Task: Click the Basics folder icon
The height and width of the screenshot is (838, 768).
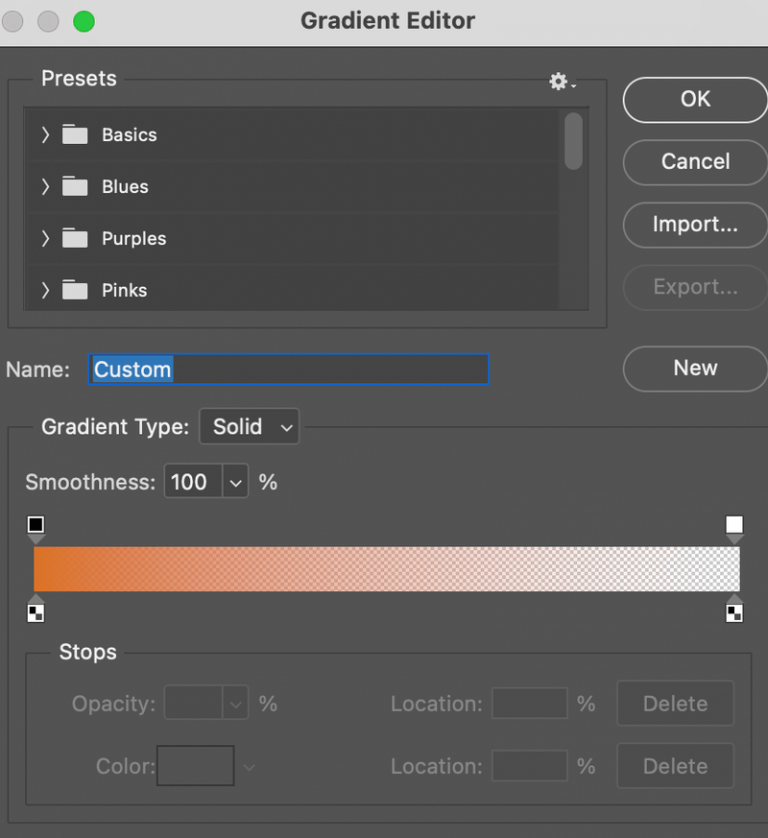Action: pos(74,134)
